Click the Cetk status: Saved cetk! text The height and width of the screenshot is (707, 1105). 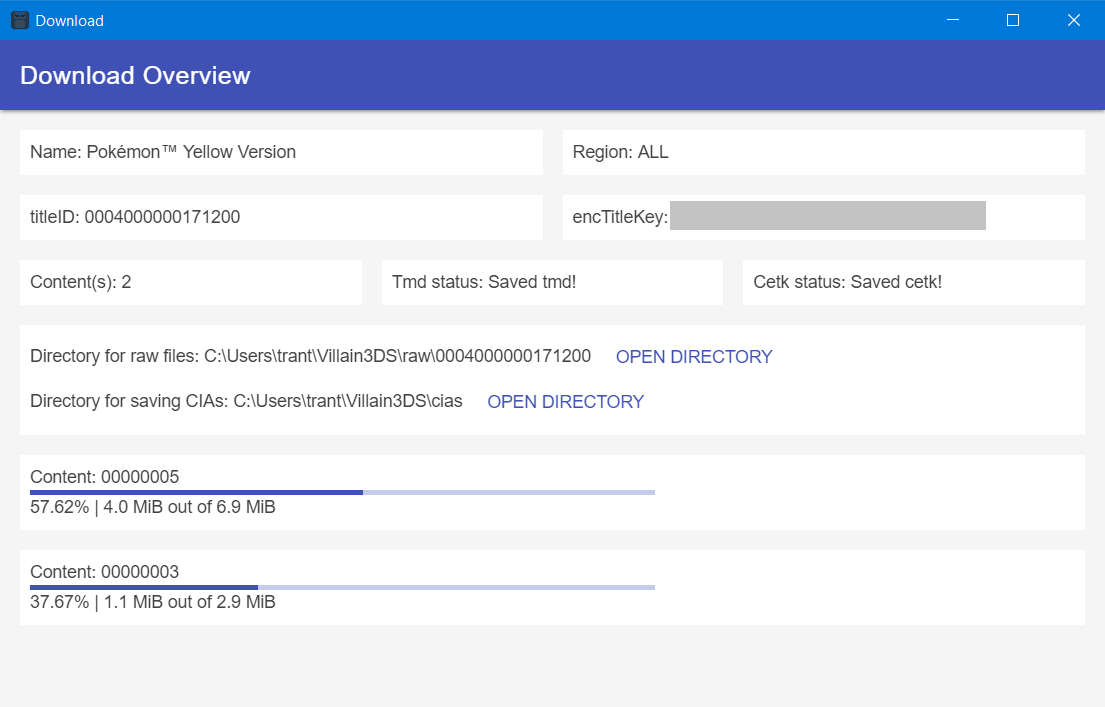click(x=848, y=282)
